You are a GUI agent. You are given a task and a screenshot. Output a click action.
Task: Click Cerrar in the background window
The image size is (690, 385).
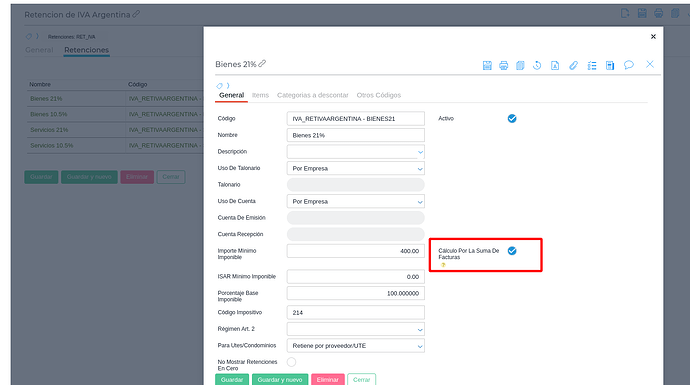pyautogui.click(x=171, y=177)
